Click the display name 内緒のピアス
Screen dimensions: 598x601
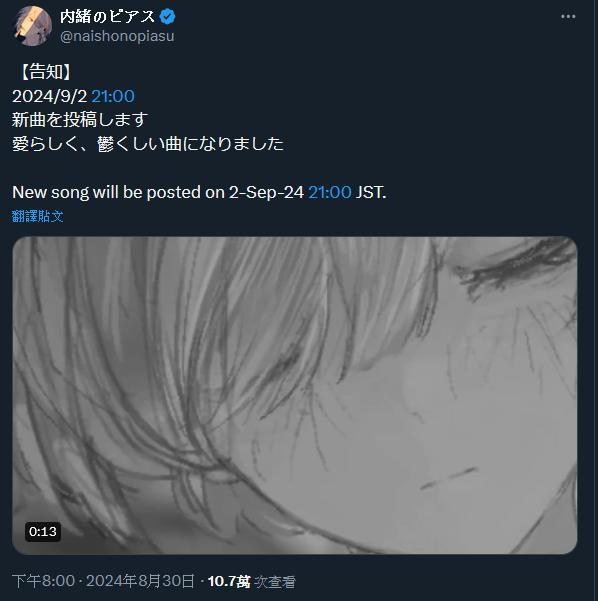coord(108,16)
